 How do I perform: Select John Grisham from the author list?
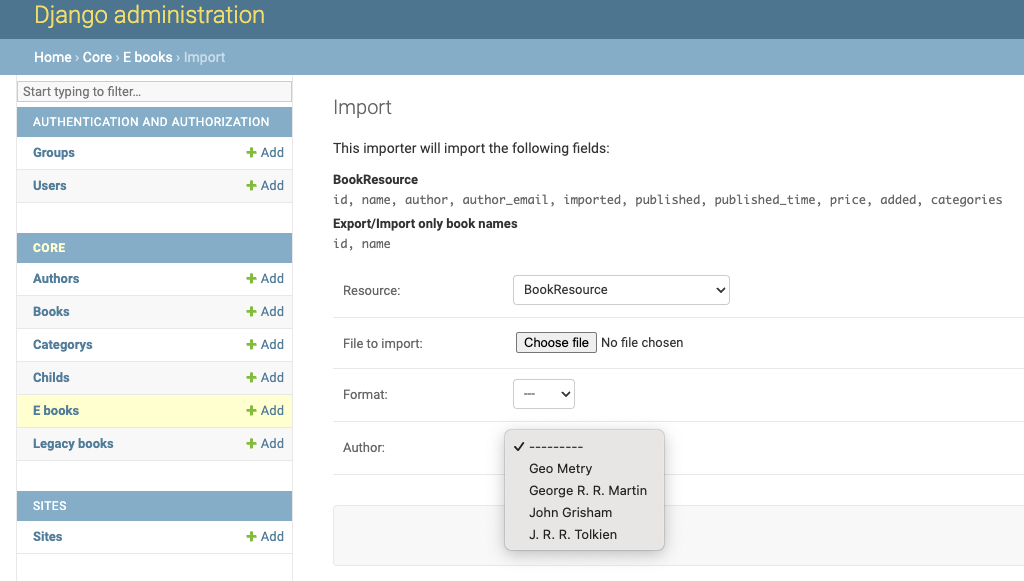point(570,512)
